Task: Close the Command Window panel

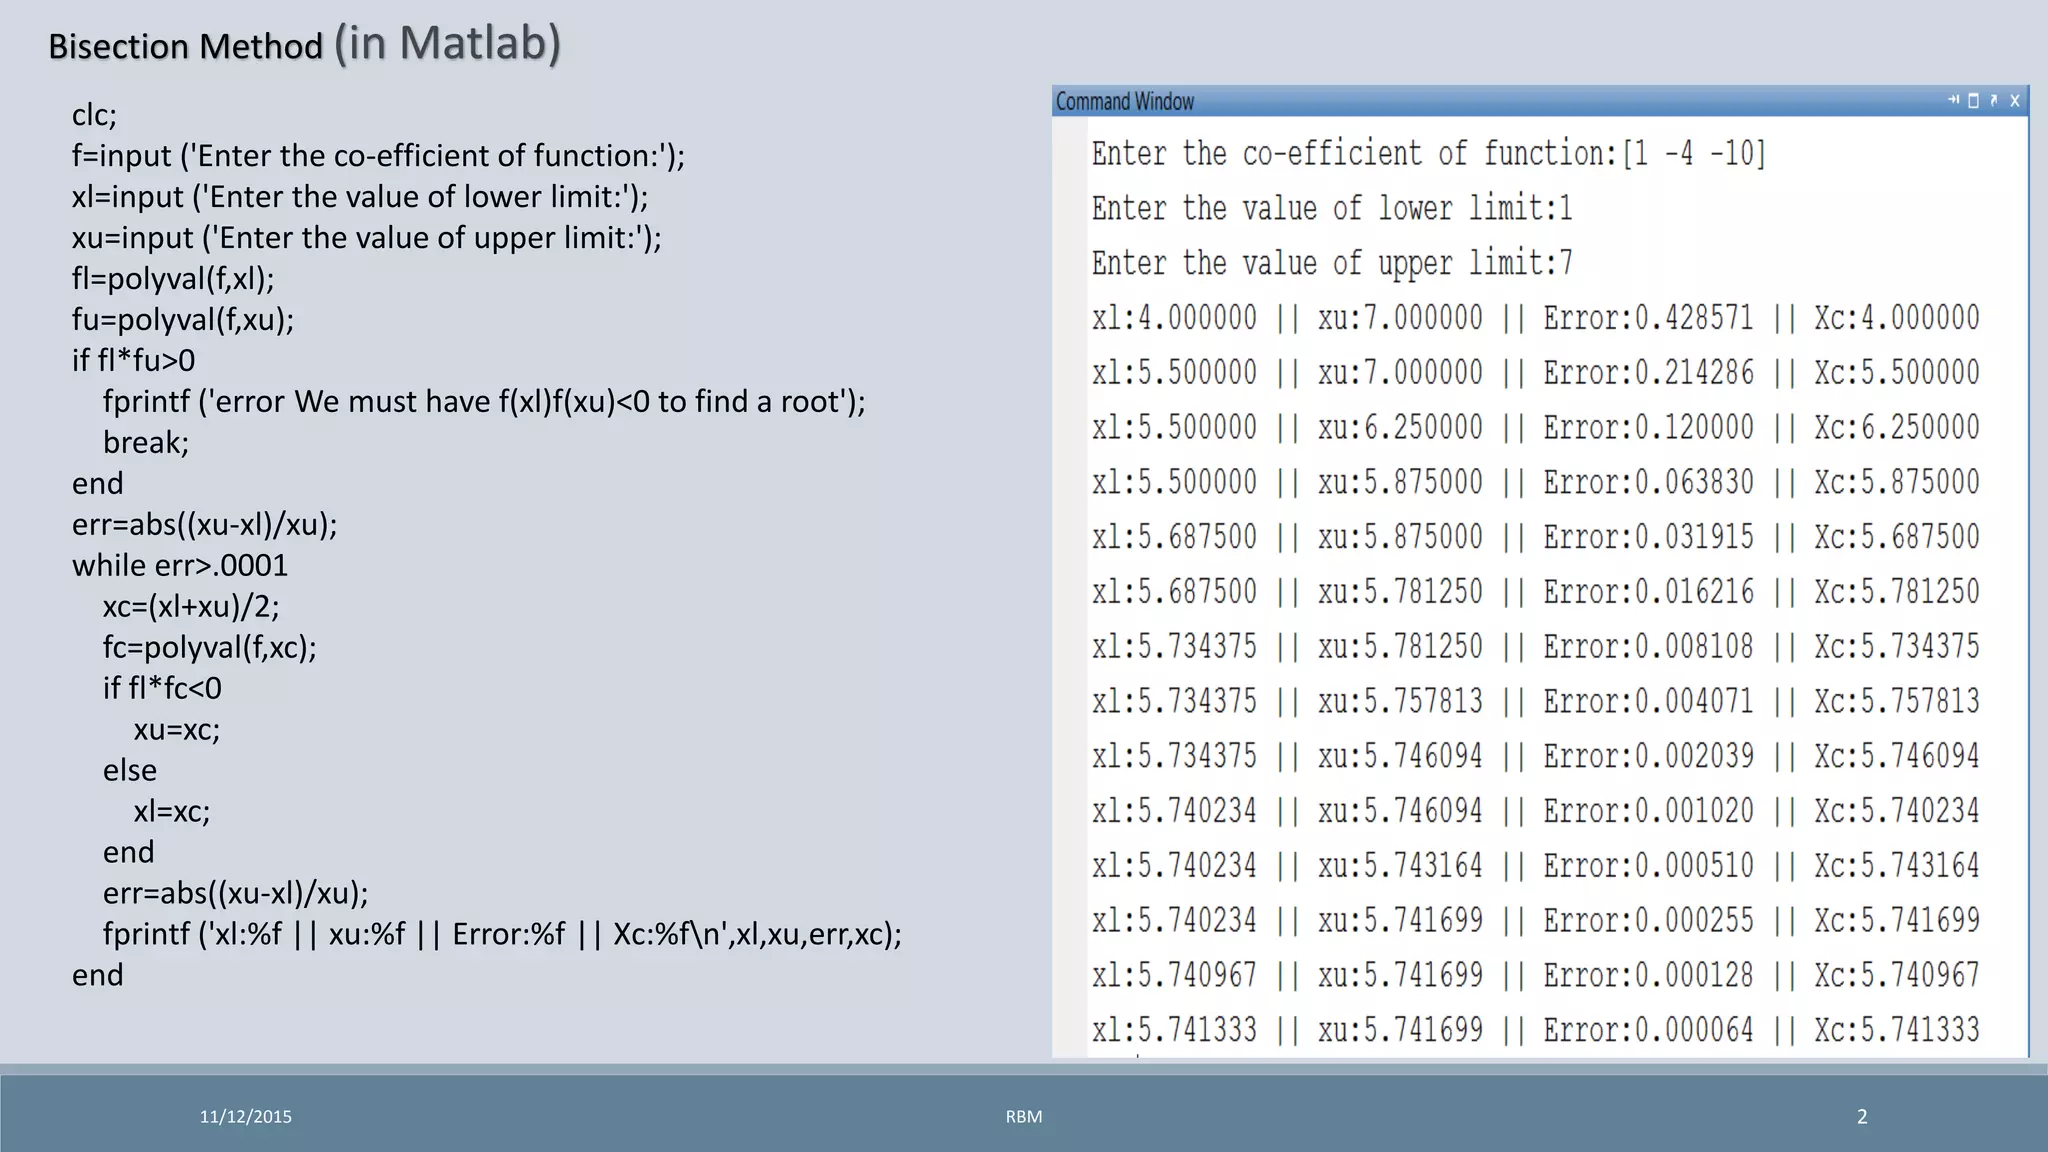Action: (x=2014, y=100)
